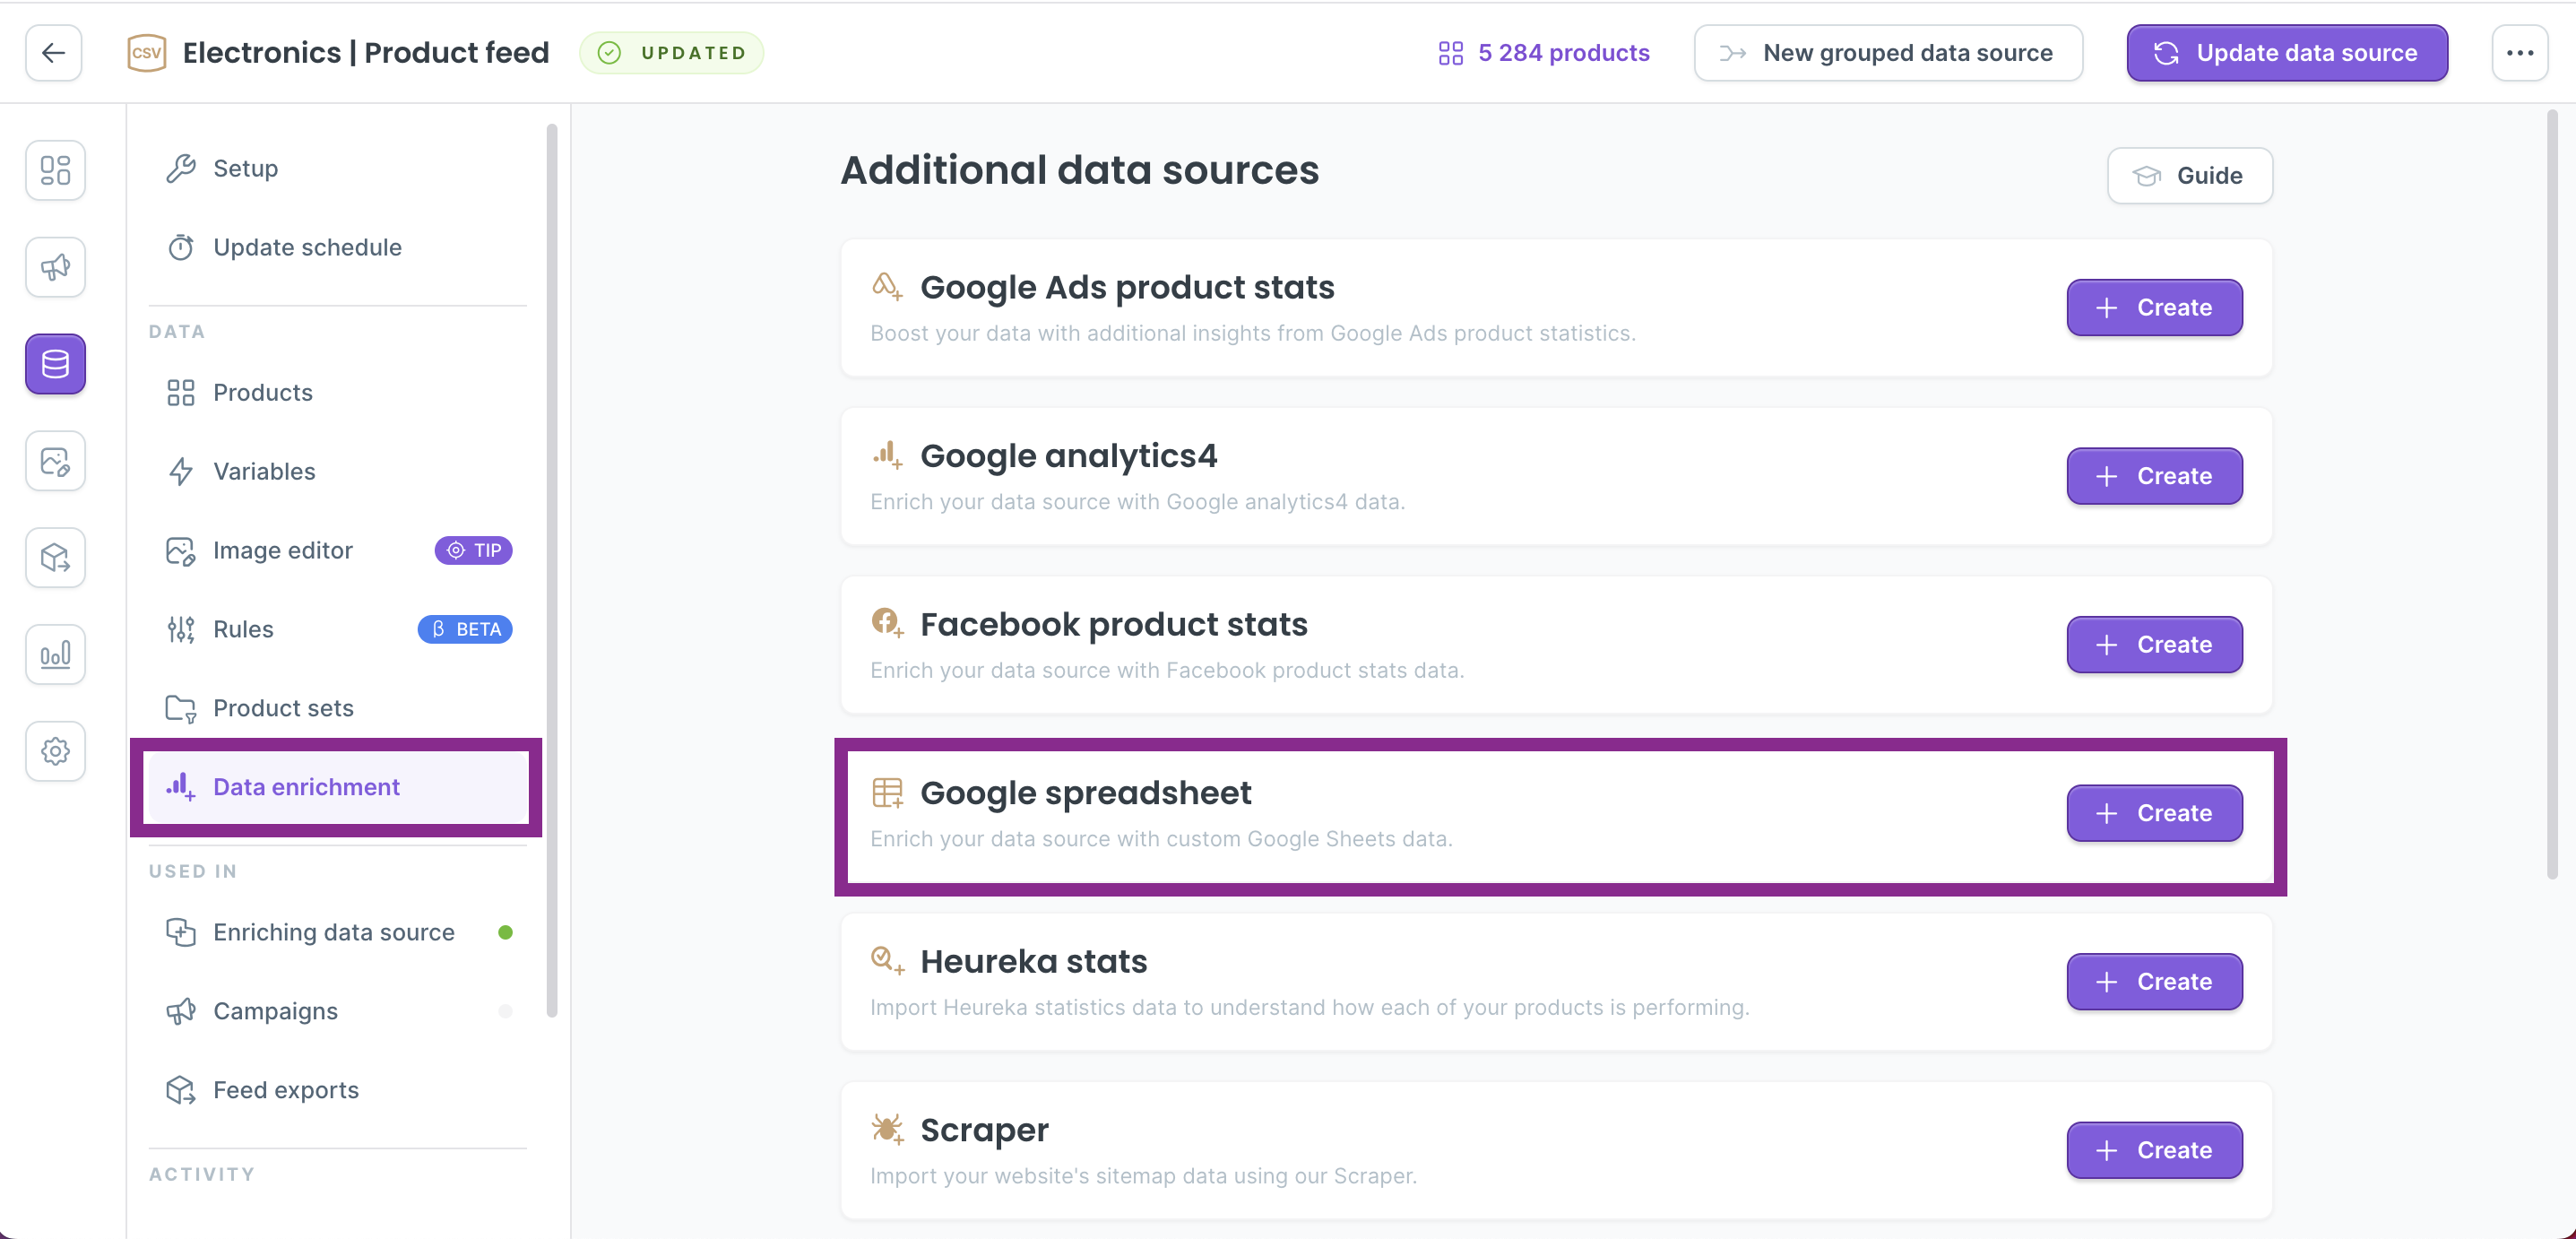Open the image editor rail icon
Viewport: 2576px width, 1239px height.
(x=55, y=461)
